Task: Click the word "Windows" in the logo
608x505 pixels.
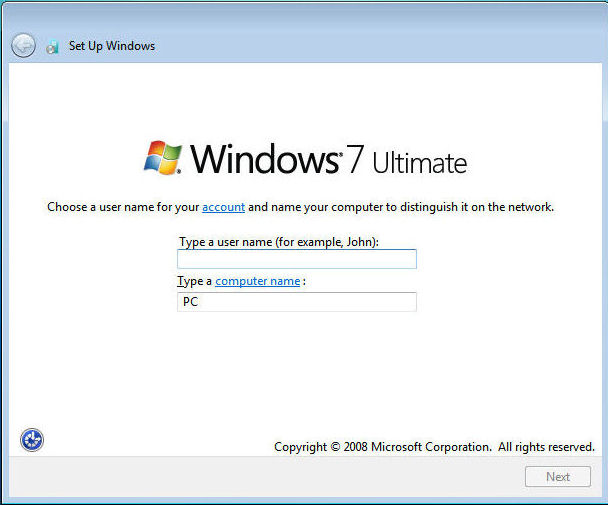Action: point(267,159)
